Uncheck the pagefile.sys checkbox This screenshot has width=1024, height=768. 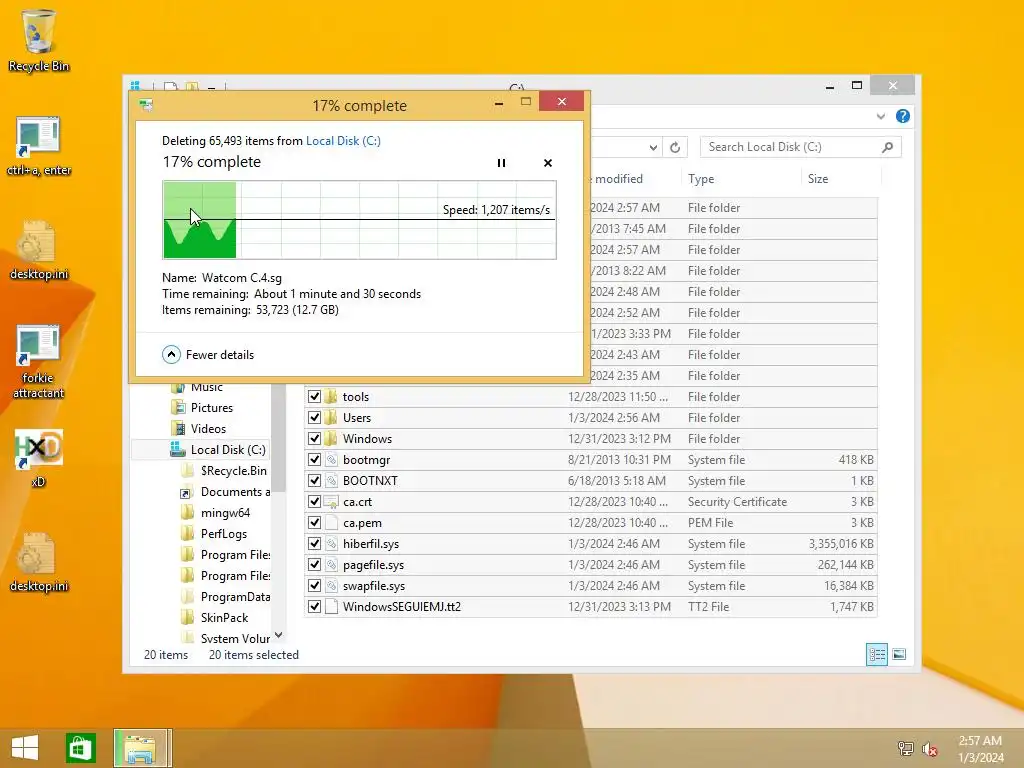(314, 564)
